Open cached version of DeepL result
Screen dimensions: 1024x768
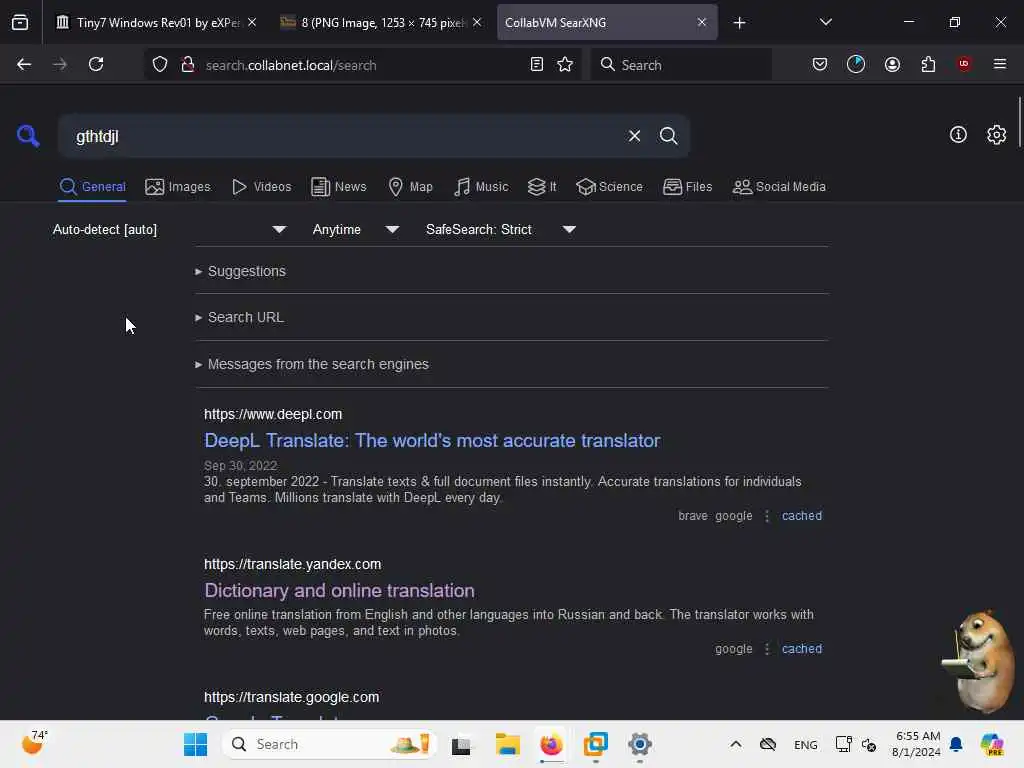801,516
